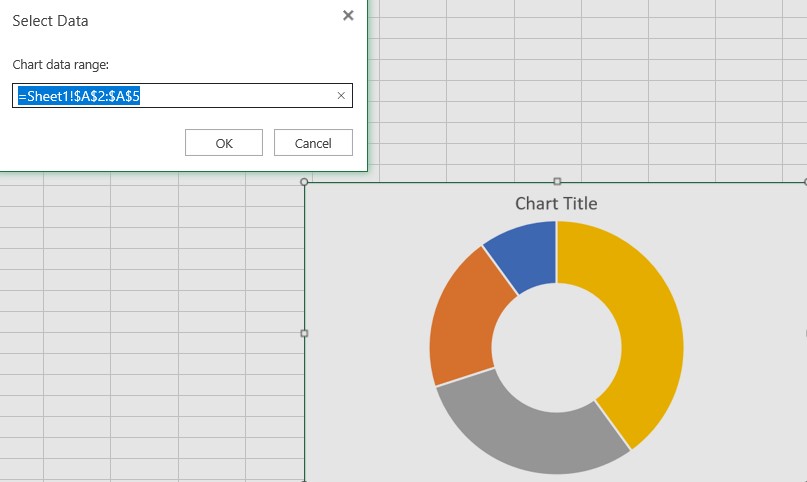Confirm with the OK button

[224, 142]
